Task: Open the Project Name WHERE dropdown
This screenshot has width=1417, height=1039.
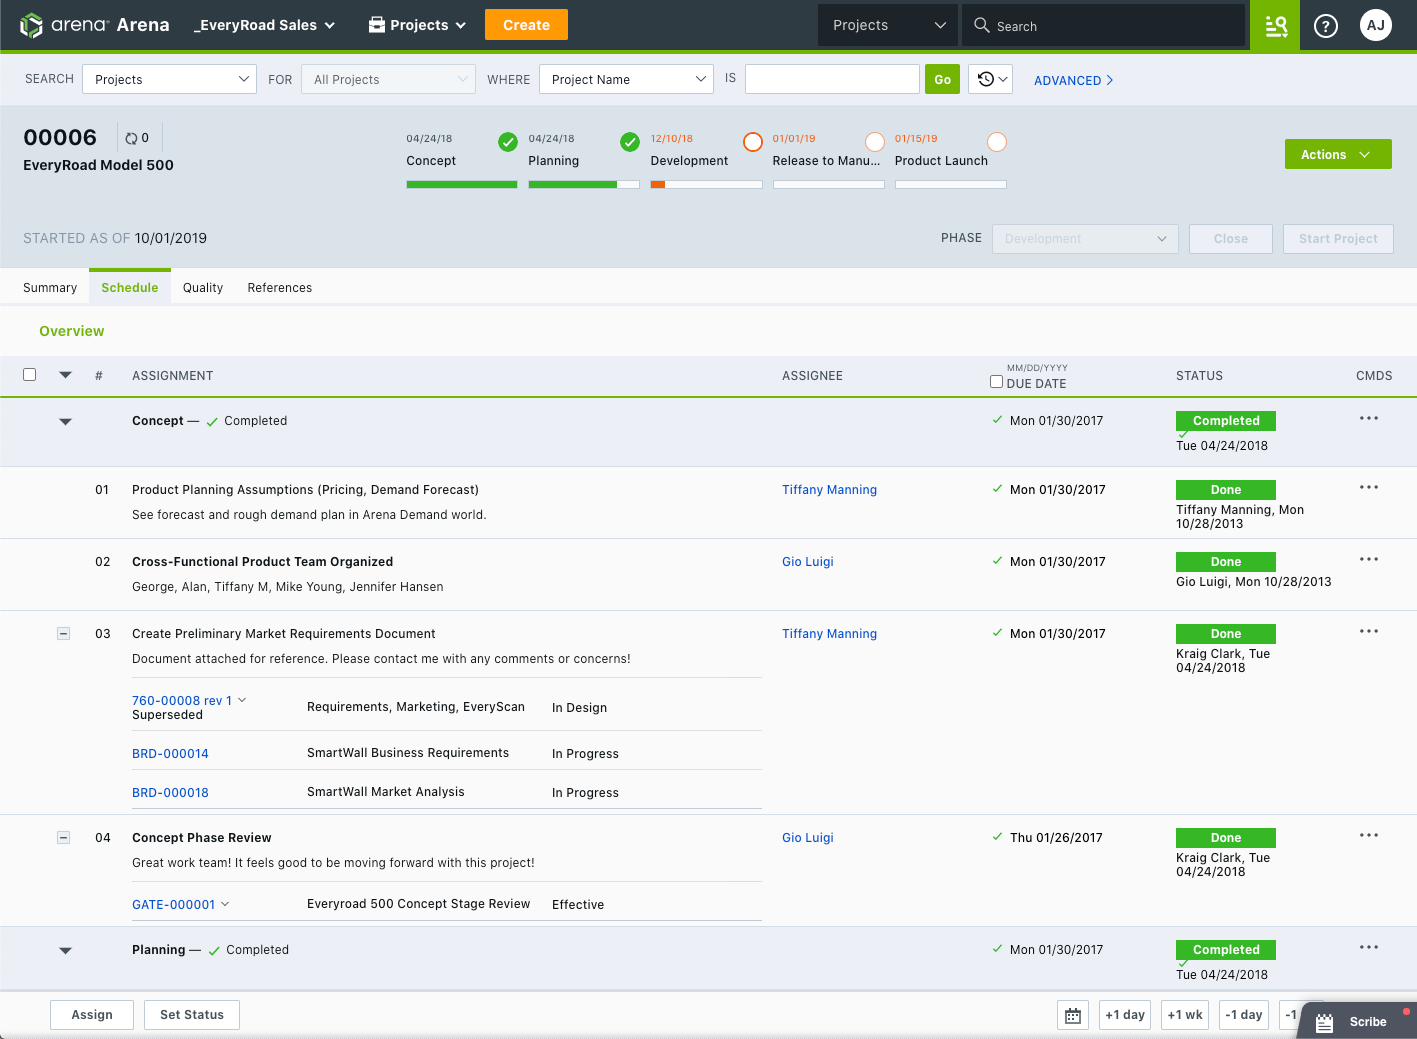Action: (626, 79)
